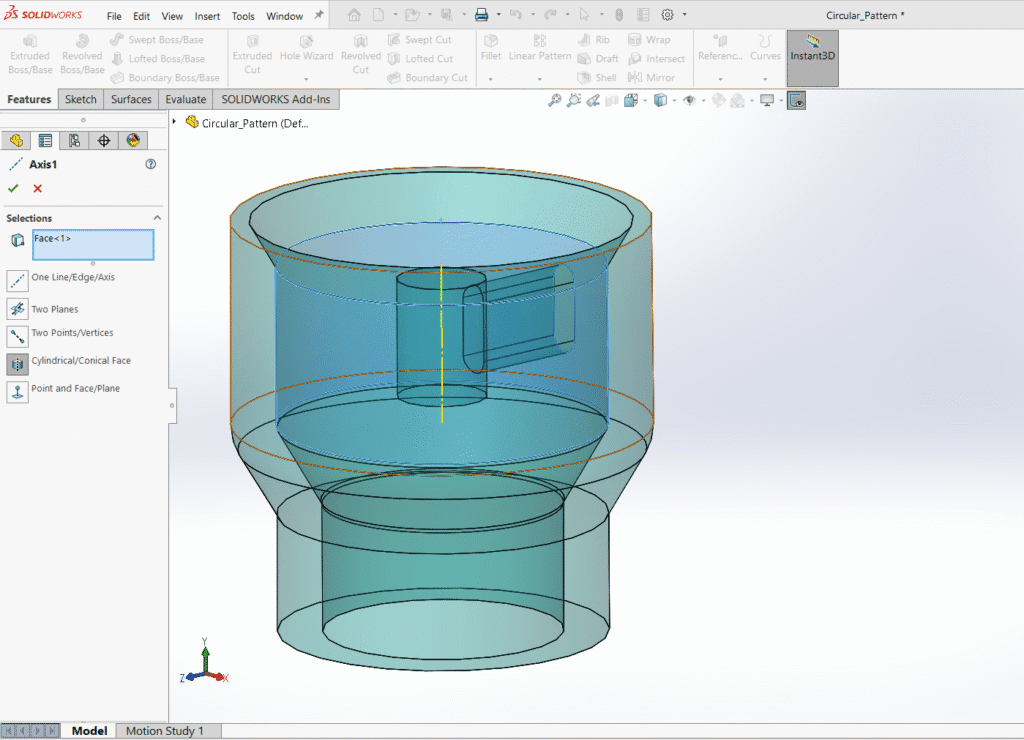
Task: Choose Boundary Boss/Base feature
Action: coord(165,78)
